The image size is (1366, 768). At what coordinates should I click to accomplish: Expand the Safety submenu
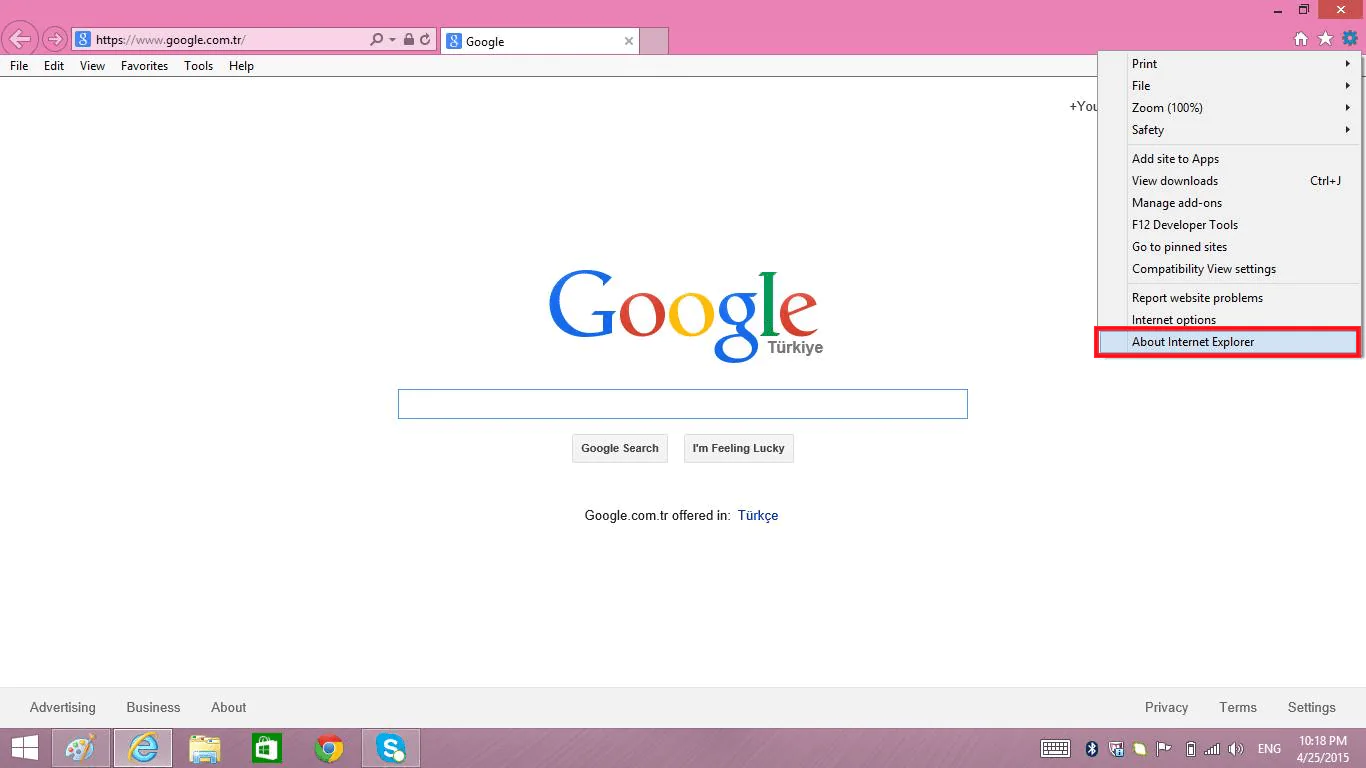point(1147,130)
